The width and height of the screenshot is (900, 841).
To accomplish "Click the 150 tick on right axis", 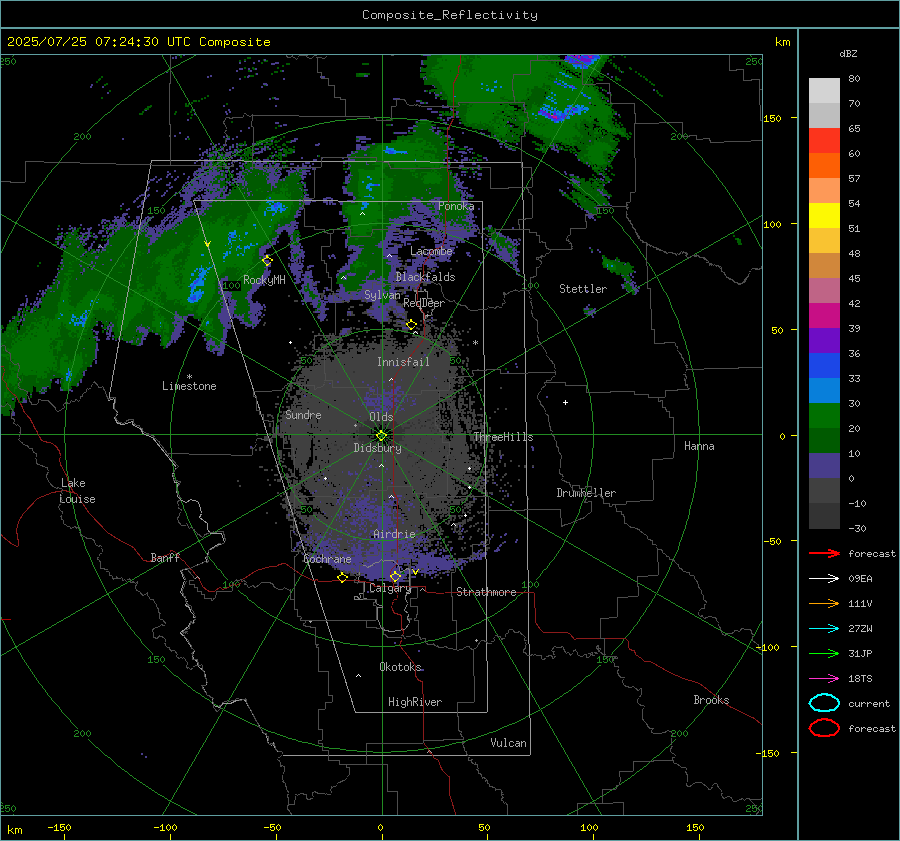I will pos(772,118).
